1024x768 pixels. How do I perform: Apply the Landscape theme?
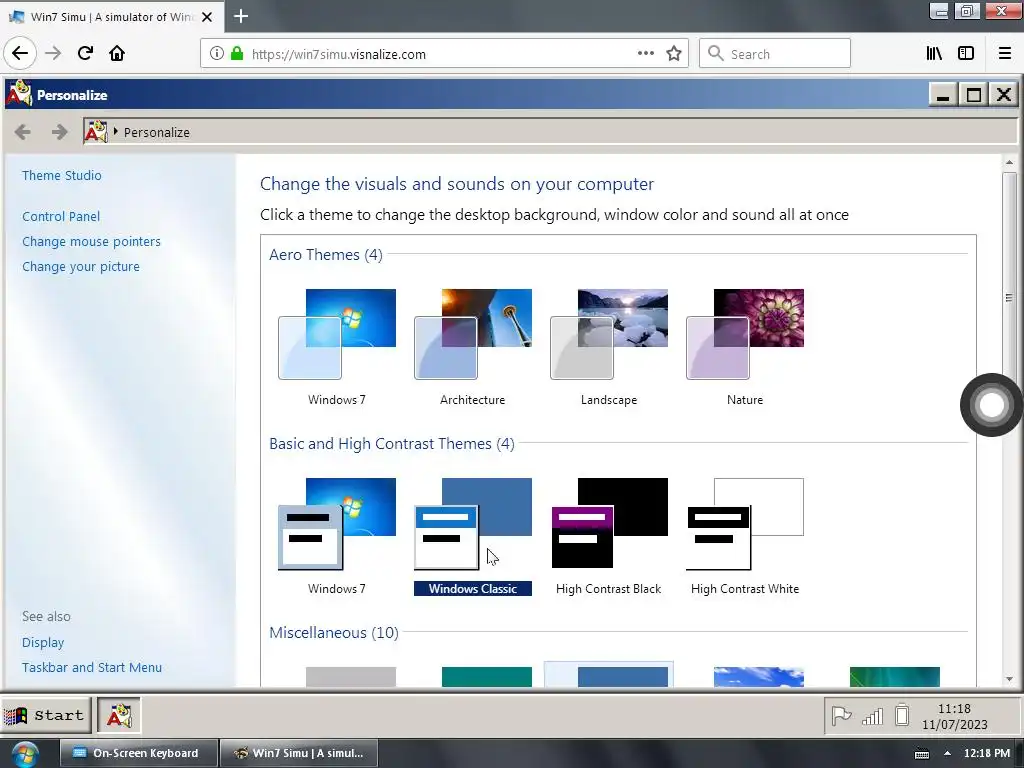tap(609, 347)
